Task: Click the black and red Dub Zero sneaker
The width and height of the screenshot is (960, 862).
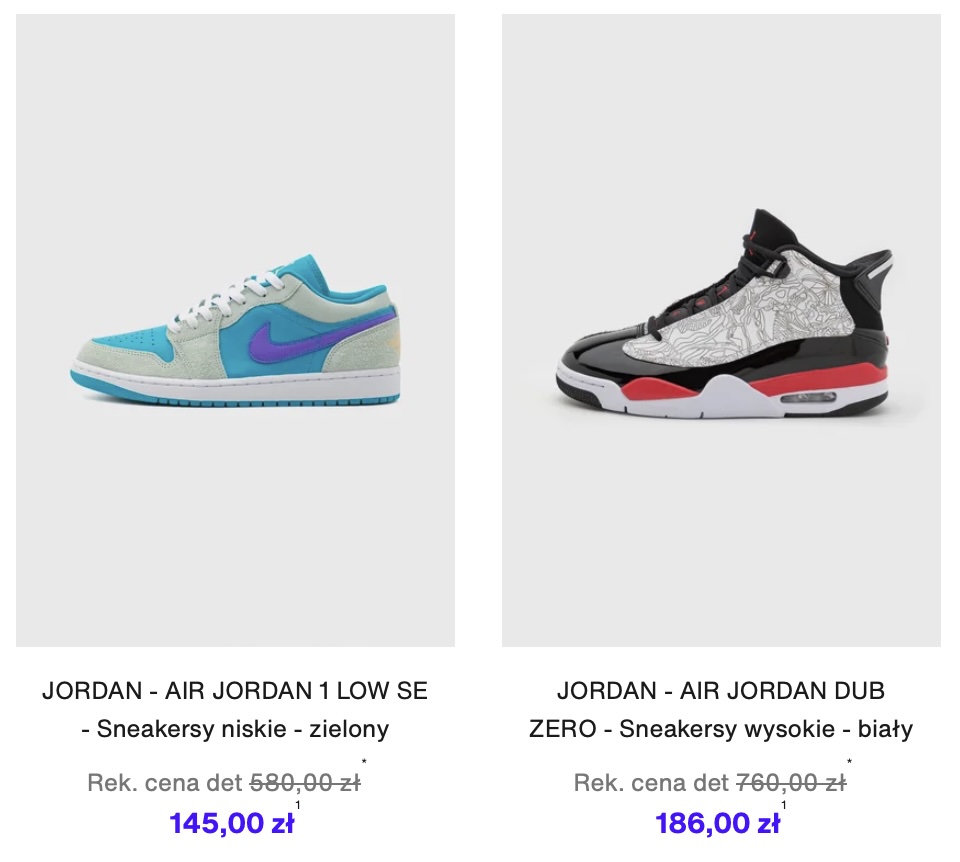Action: (724, 313)
